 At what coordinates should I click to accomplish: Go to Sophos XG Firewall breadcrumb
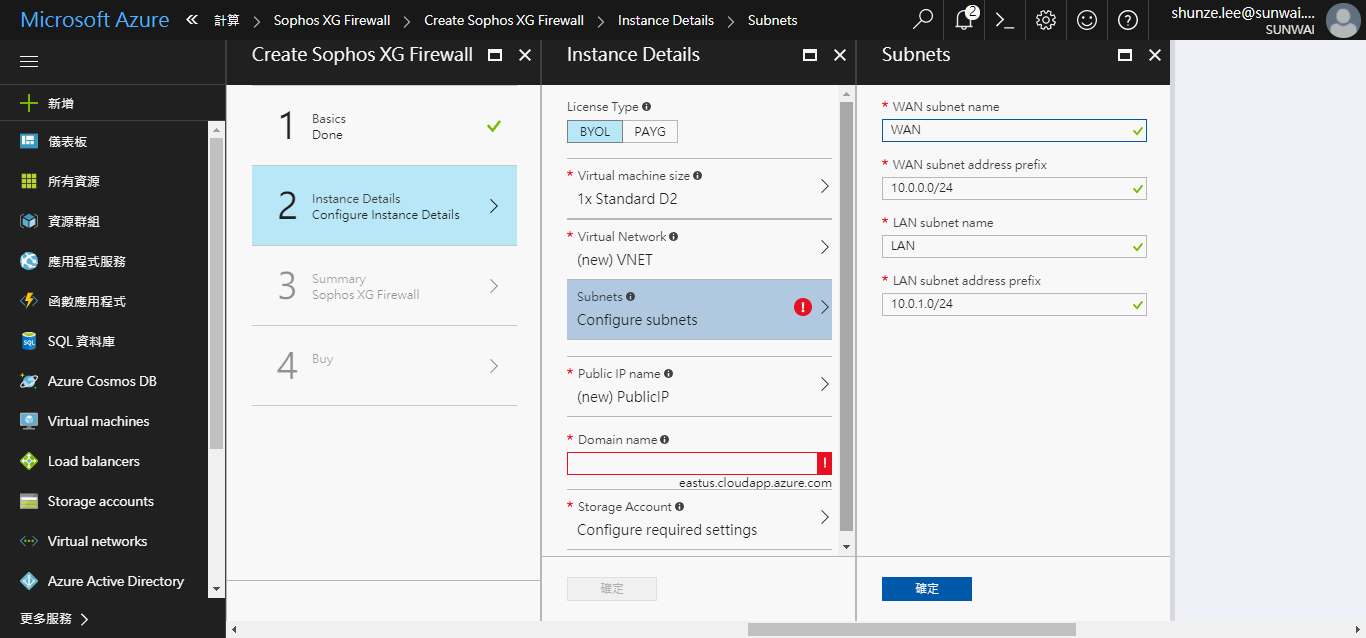[x=332, y=20]
